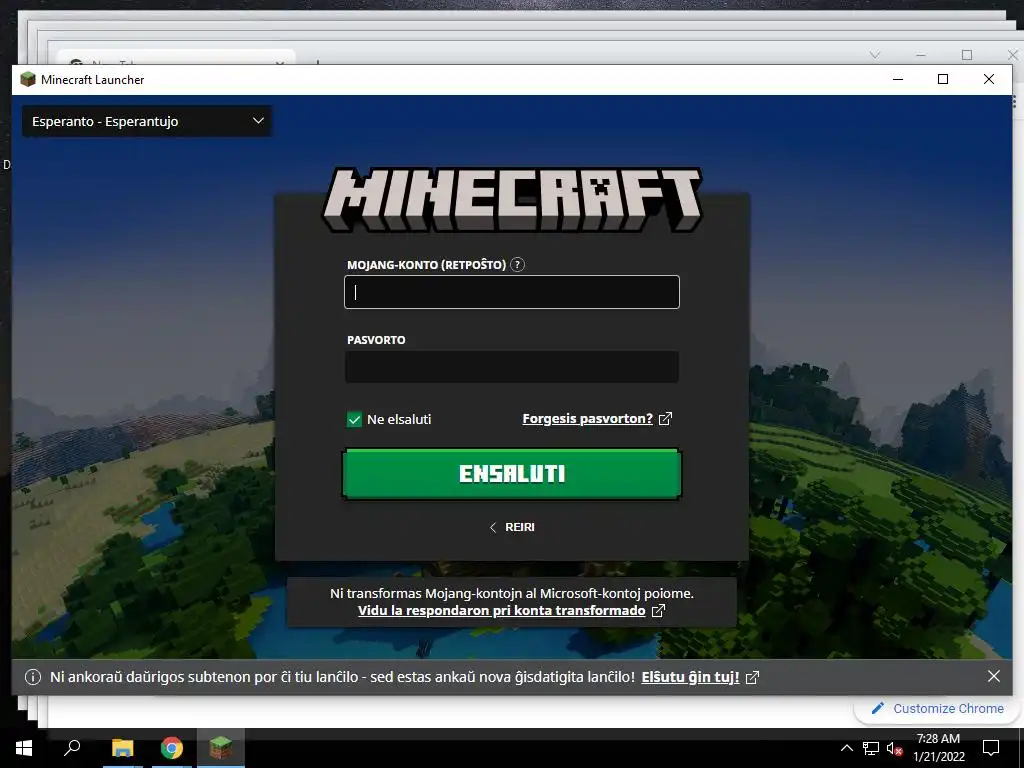
Task: Open the Esperanto language dropdown
Action: click(x=147, y=121)
